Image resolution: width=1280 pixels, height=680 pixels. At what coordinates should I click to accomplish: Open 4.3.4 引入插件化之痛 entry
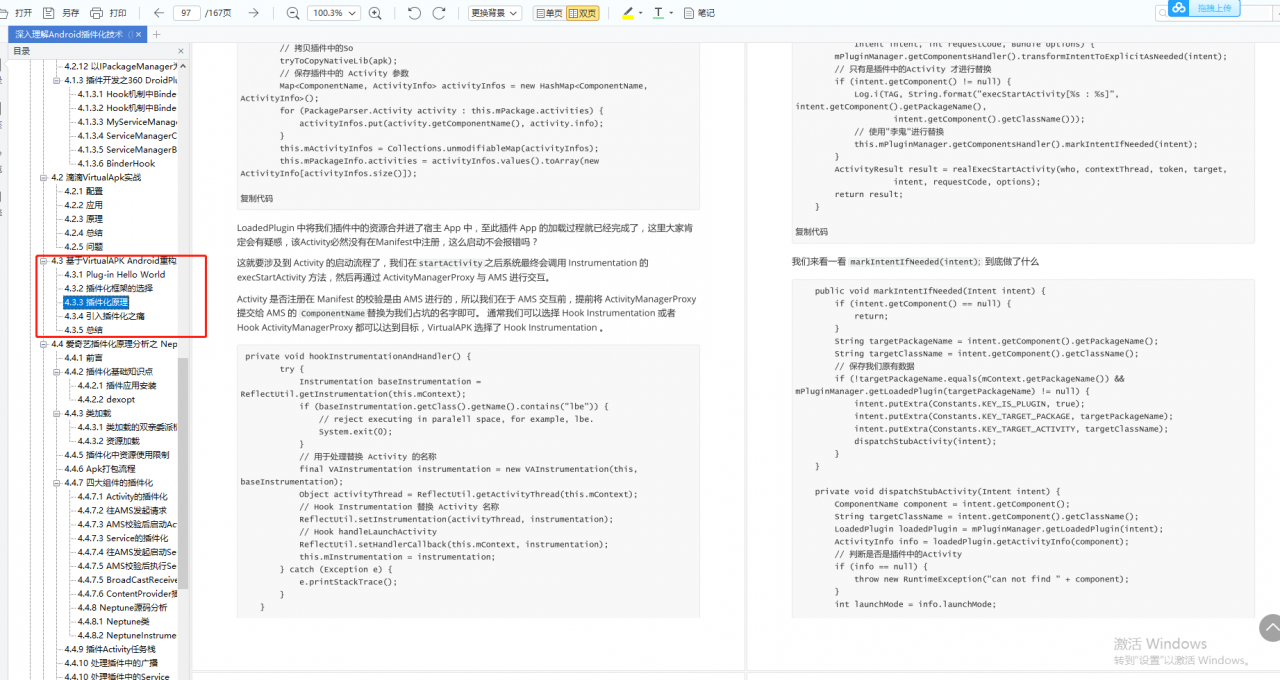[105, 316]
